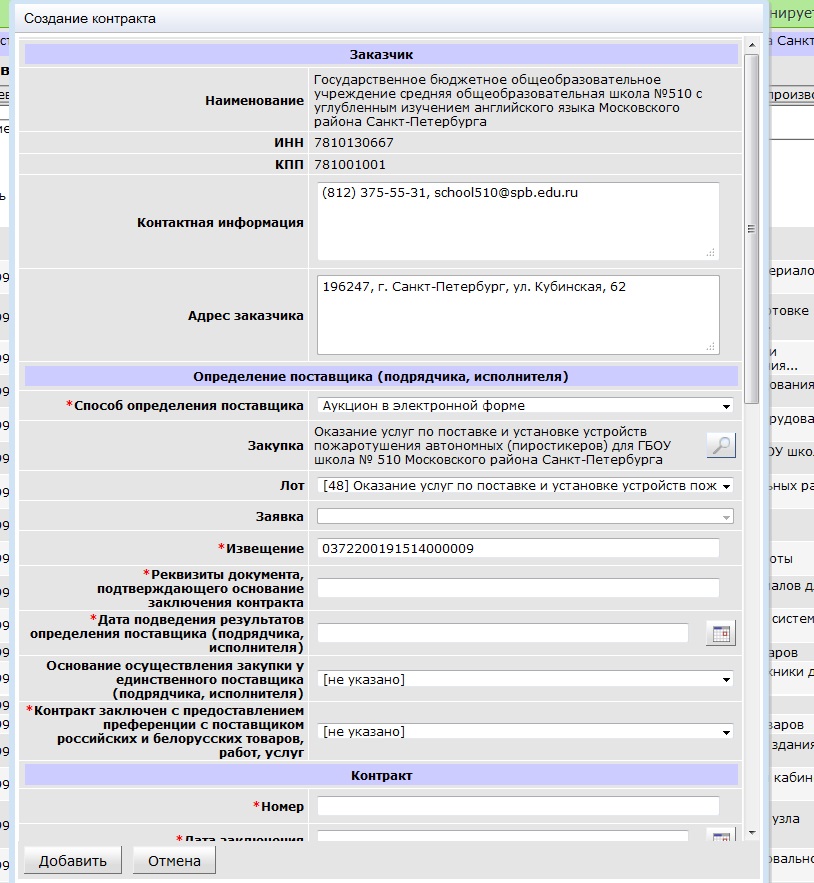
Task: Focus the Адрес заказчика text area
Action: tap(518, 315)
